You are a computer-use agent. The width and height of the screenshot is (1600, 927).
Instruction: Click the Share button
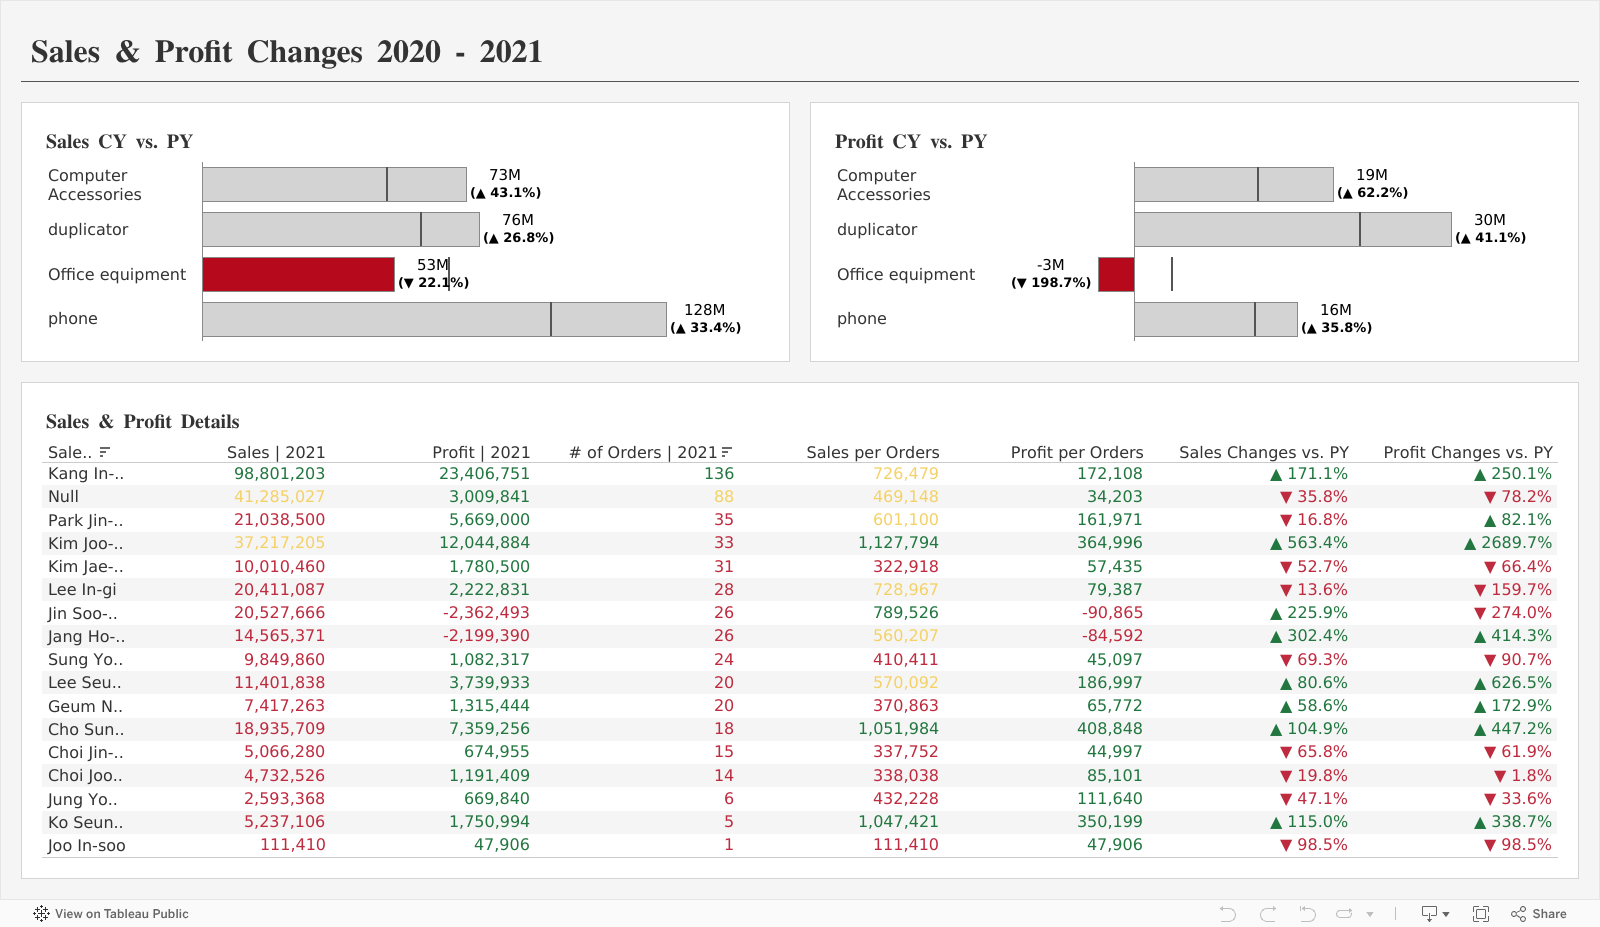(1539, 914)
